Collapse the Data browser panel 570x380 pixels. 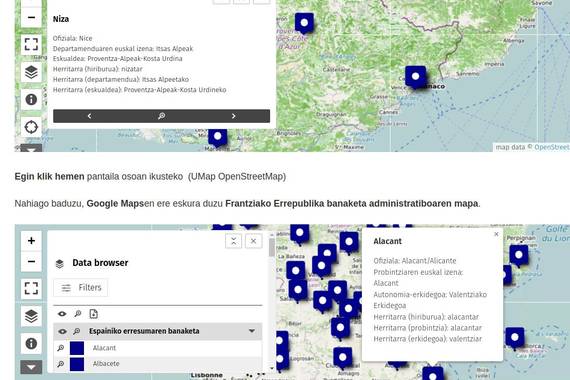click(x=233, y=241)
